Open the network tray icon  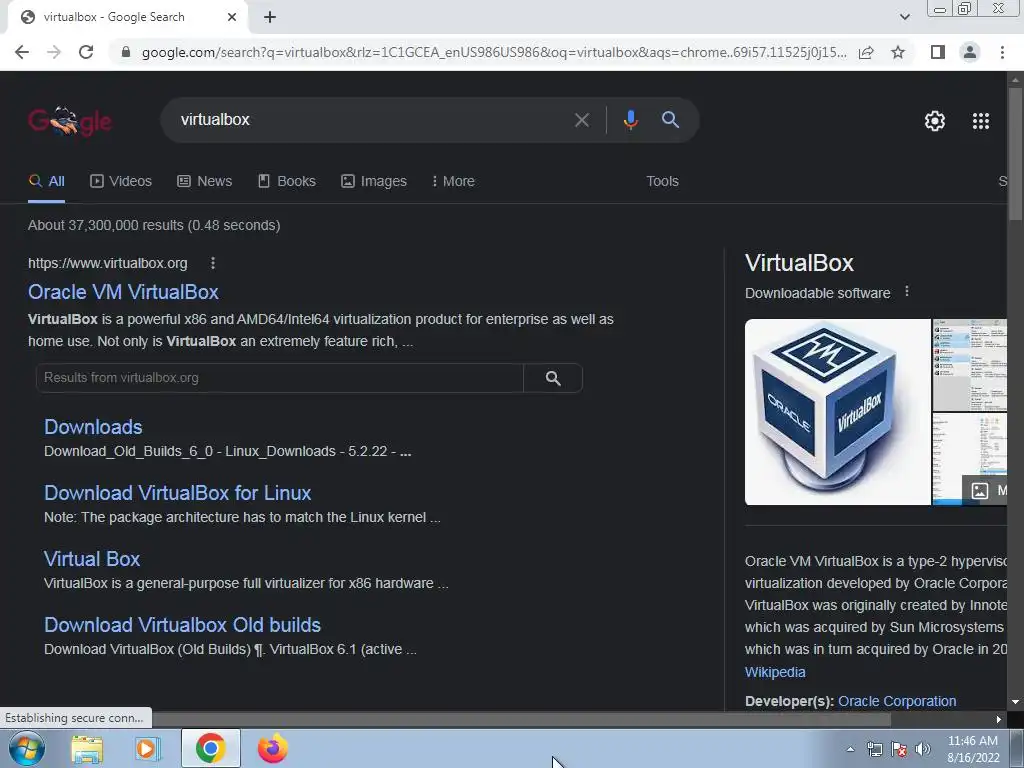click(x=874, y=749)
